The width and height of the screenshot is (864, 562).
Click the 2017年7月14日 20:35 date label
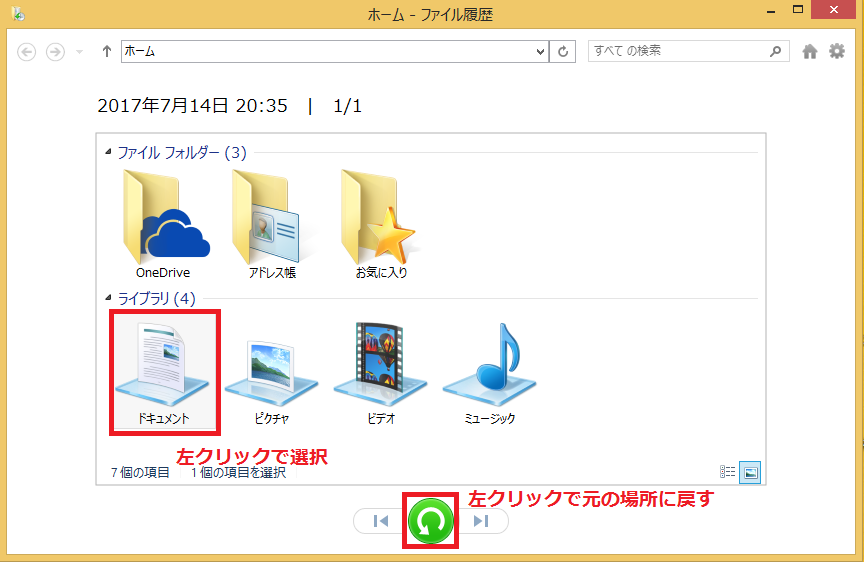(x=192, y=106)
